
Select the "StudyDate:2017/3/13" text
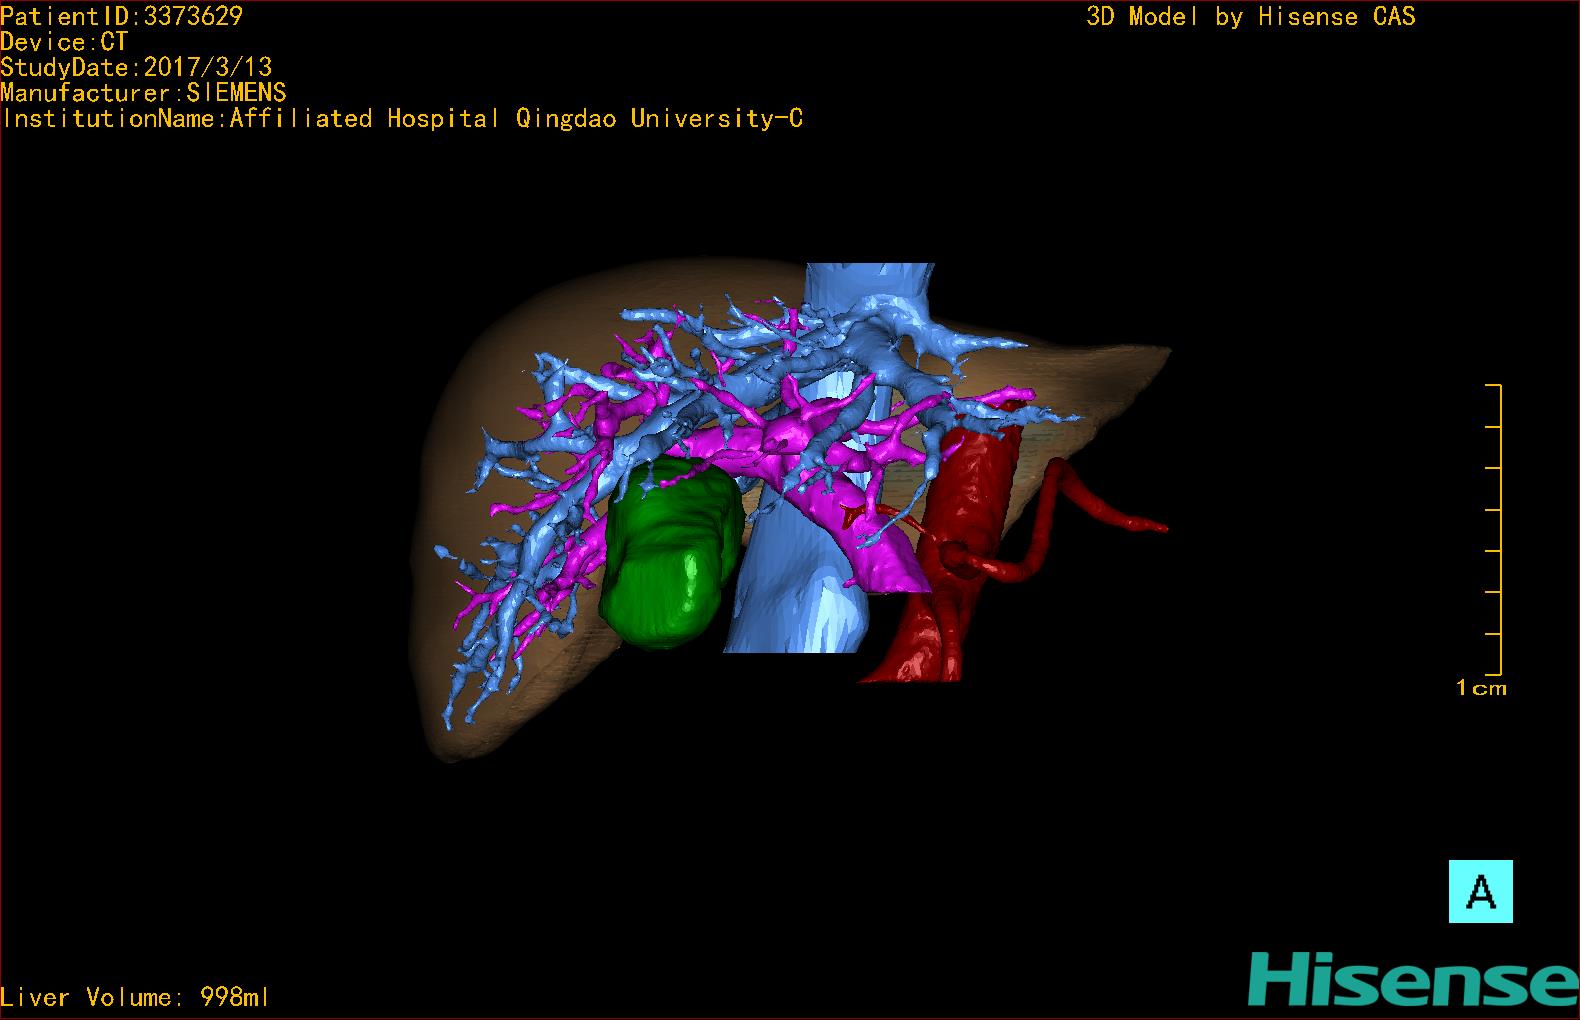pyautogui.click(x=136, y=67)
